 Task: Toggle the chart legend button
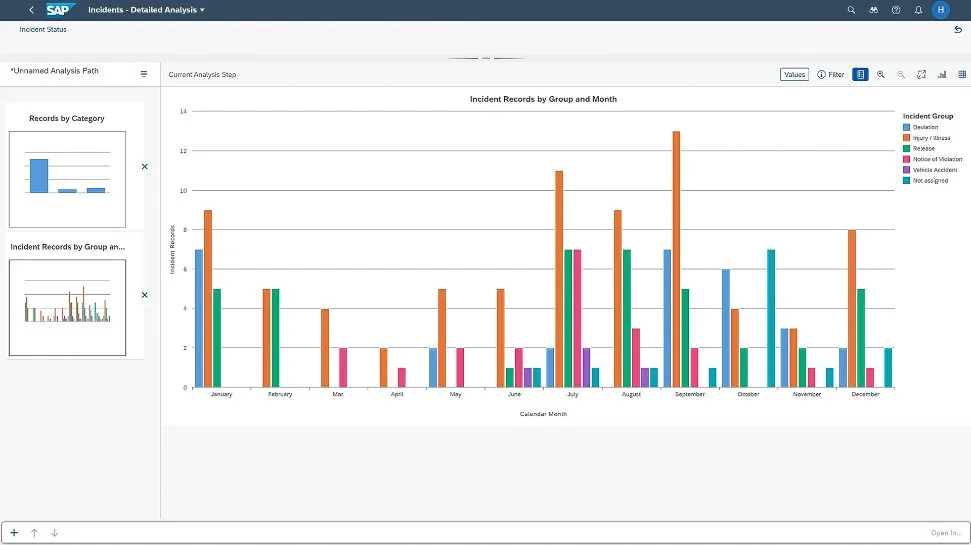[860, 75]
